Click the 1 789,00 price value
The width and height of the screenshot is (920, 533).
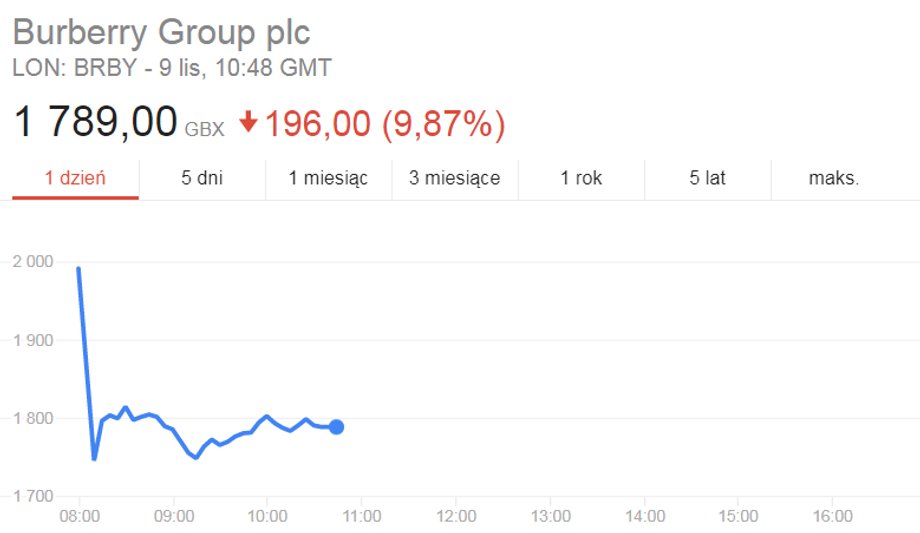(x=94, y=122)
